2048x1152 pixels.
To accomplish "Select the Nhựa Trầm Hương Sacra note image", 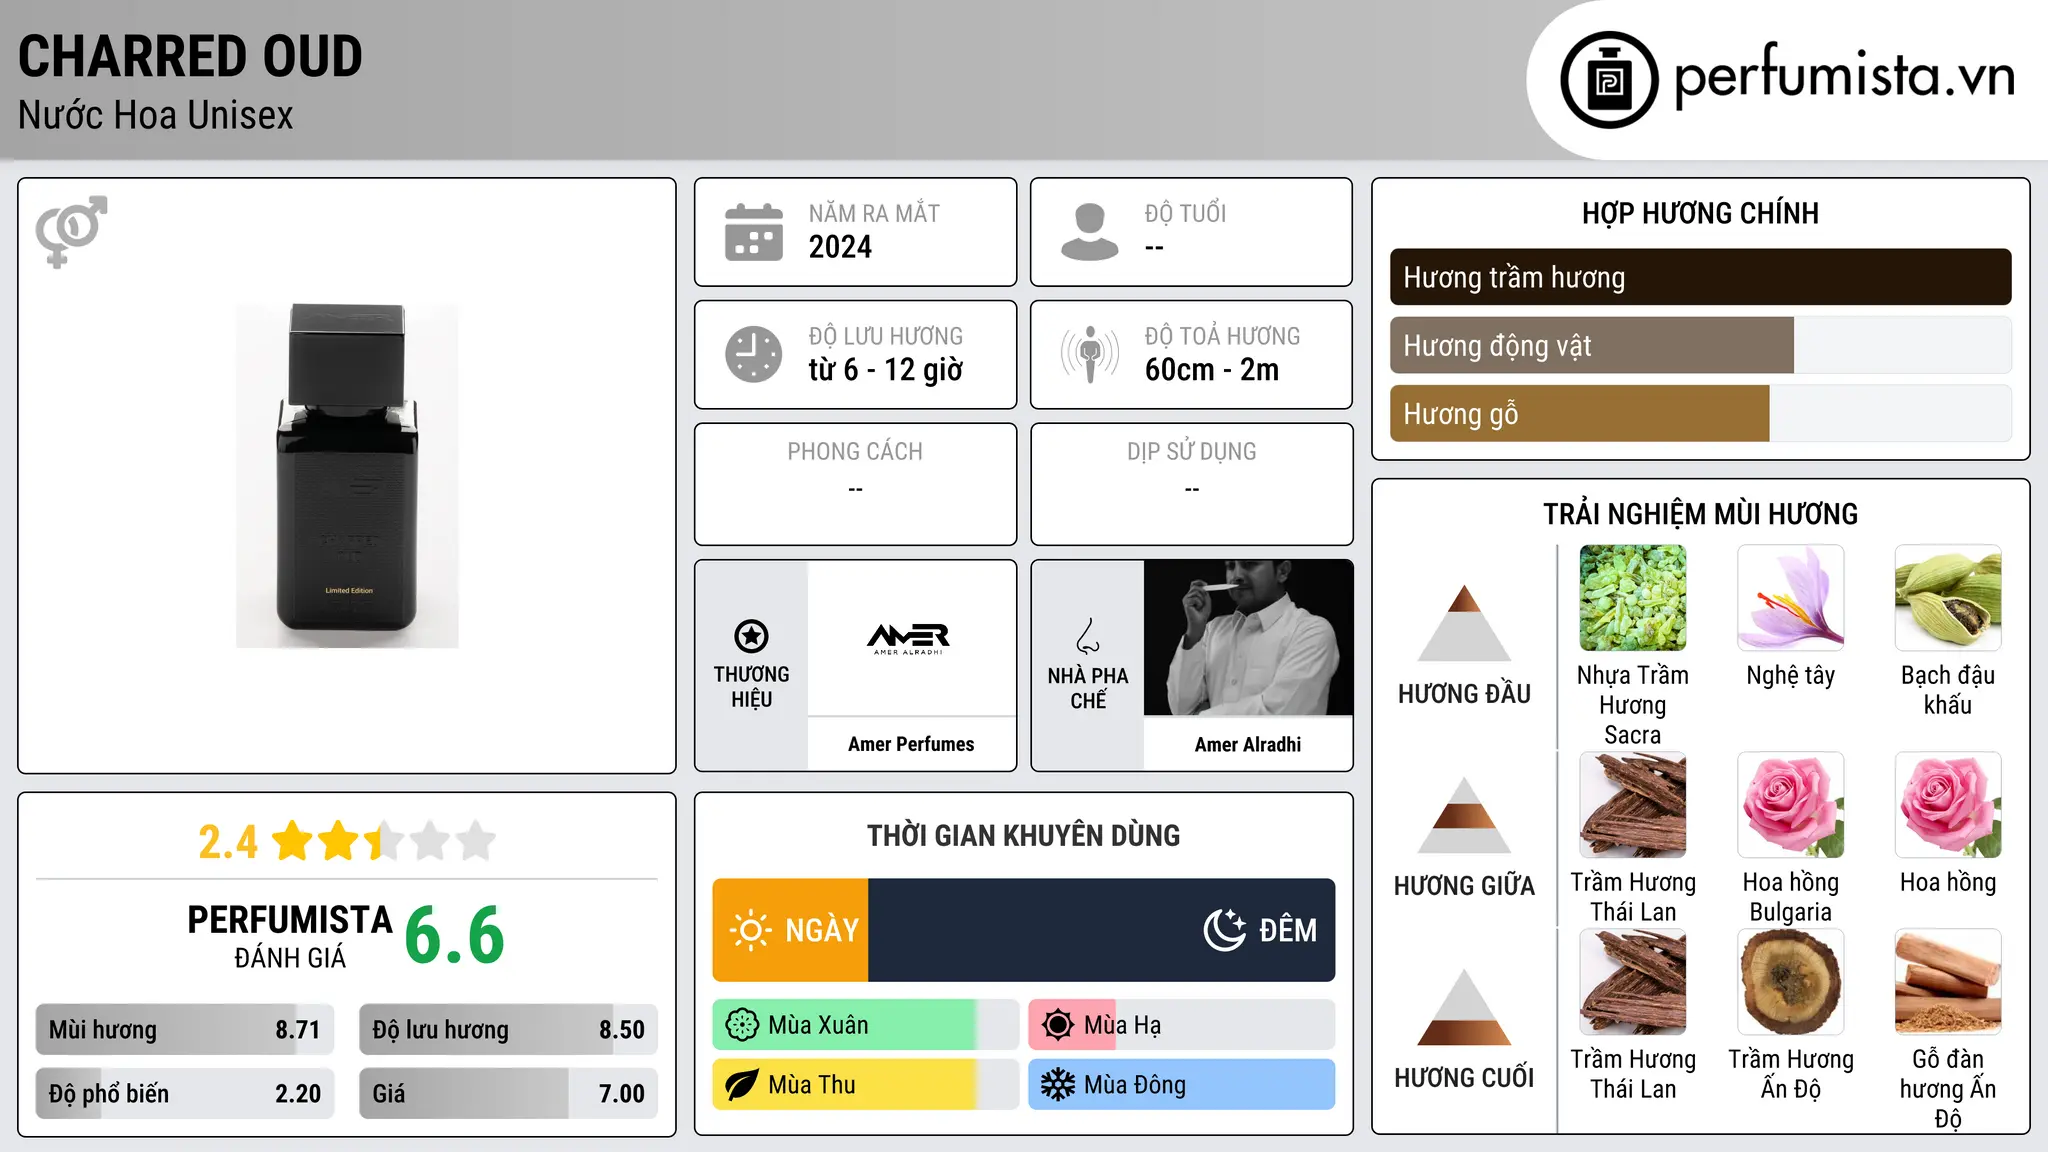I will point(1633,598).
